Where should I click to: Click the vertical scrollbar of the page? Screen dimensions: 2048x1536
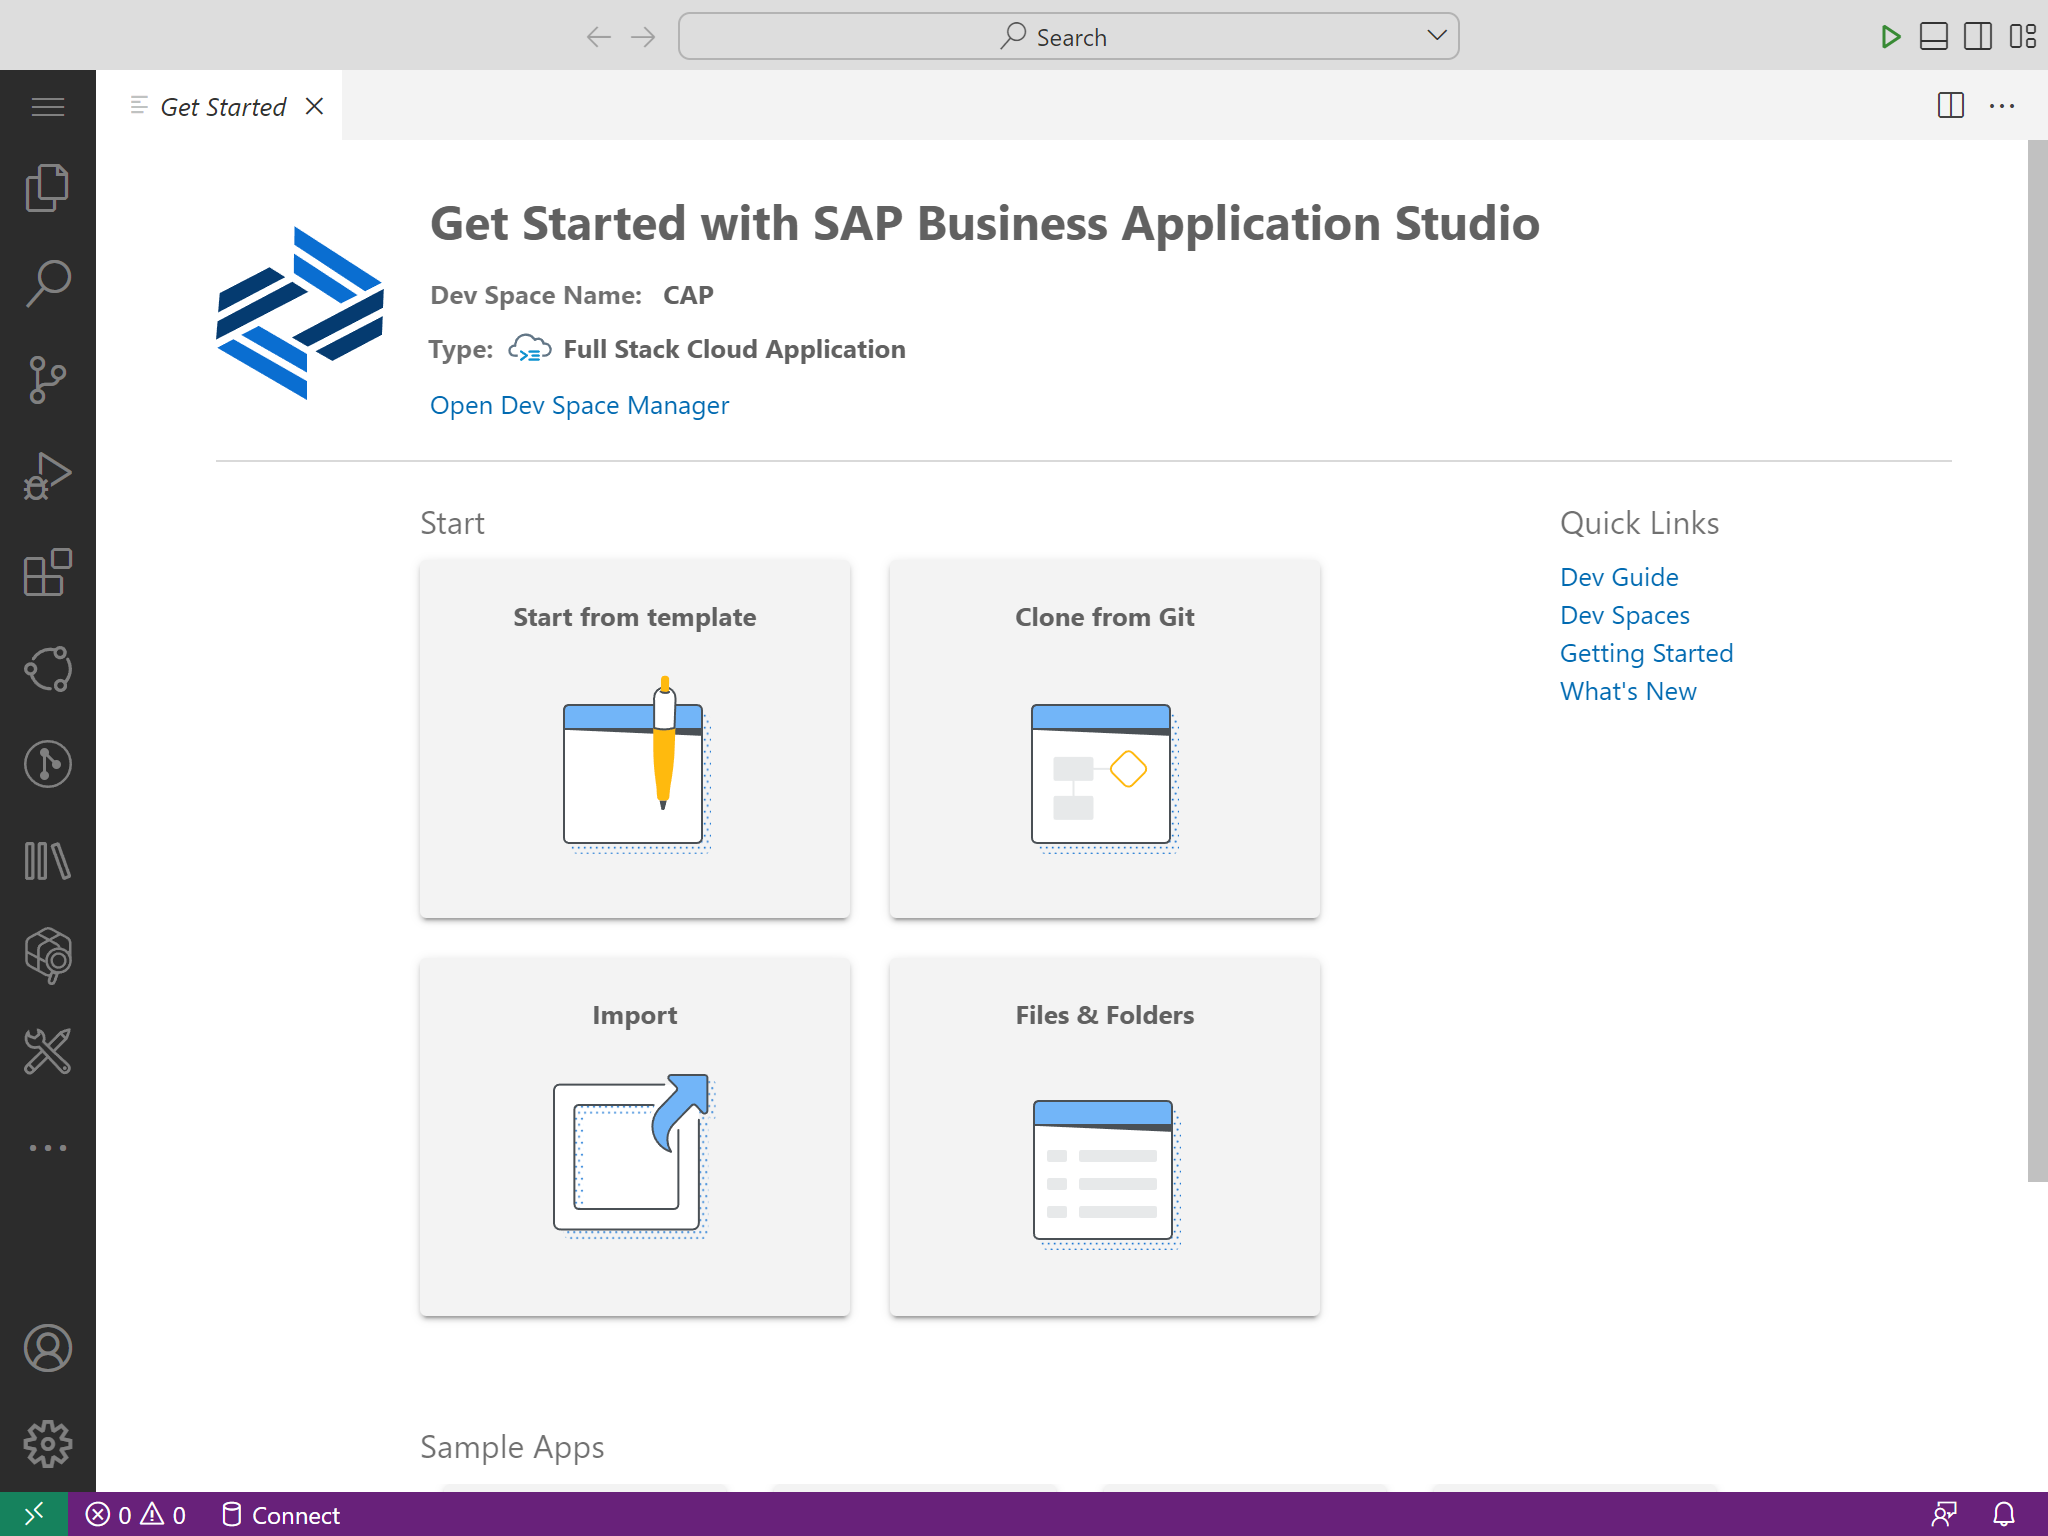[x=2037, y=660]
